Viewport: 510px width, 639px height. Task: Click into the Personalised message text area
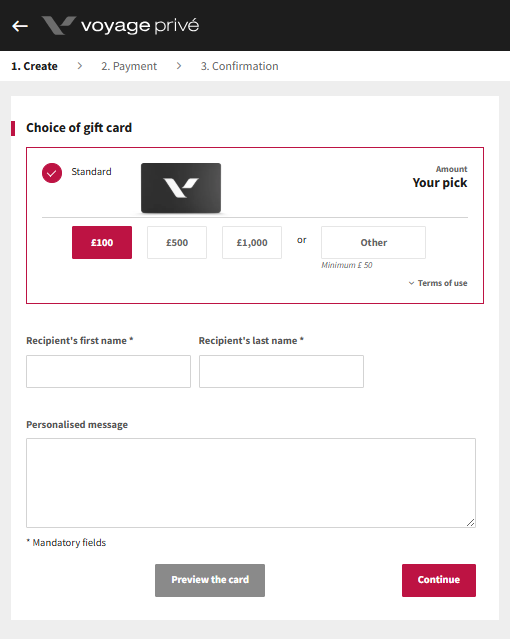coord(251,483)
